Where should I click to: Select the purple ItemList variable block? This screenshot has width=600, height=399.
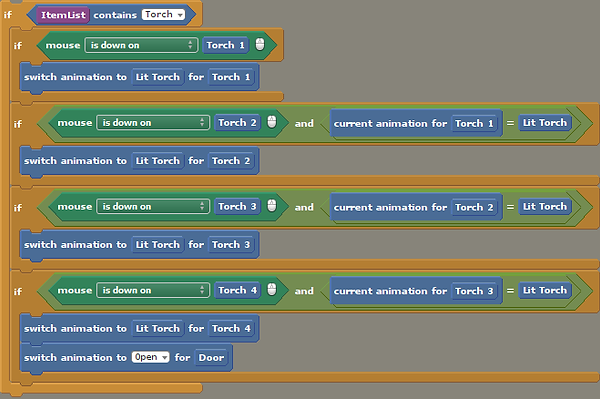click(x=63, y=15)
